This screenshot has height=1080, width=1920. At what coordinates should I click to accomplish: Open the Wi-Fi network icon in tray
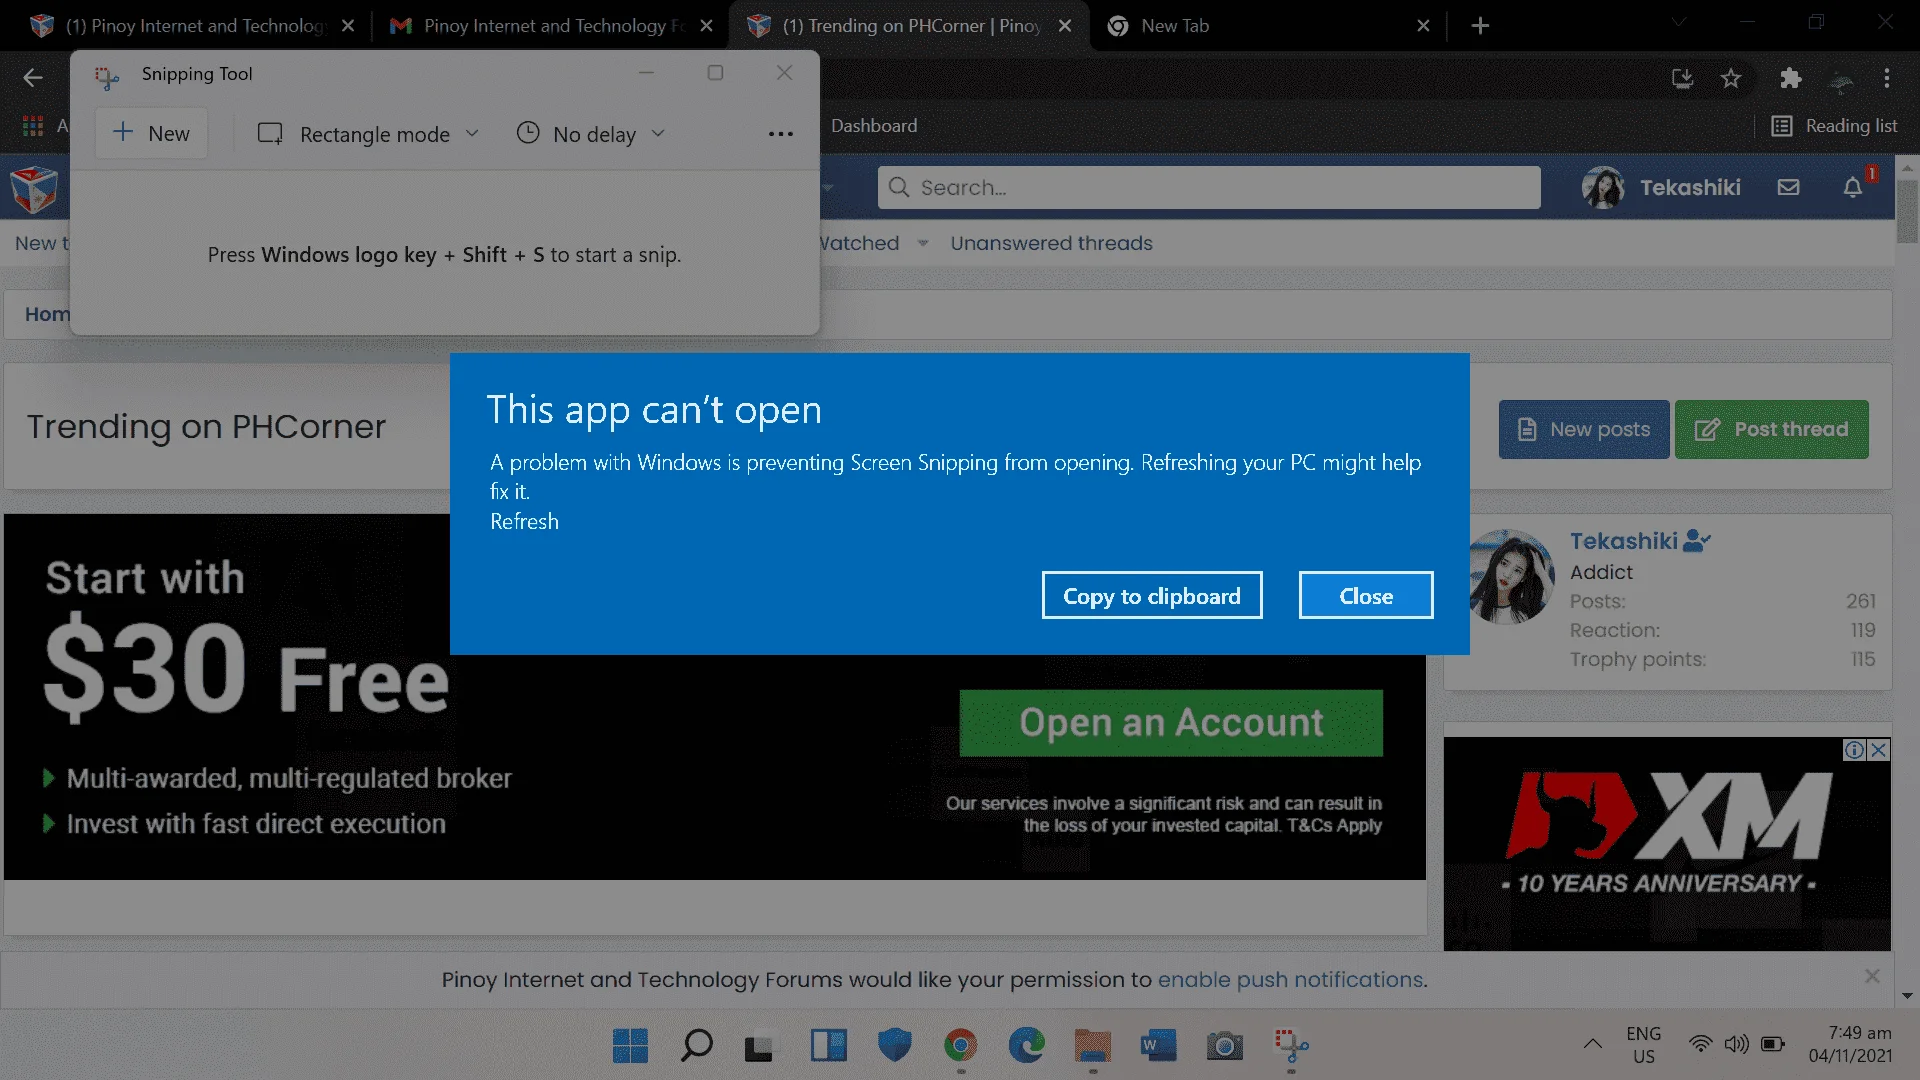tap(1700, 1045)
